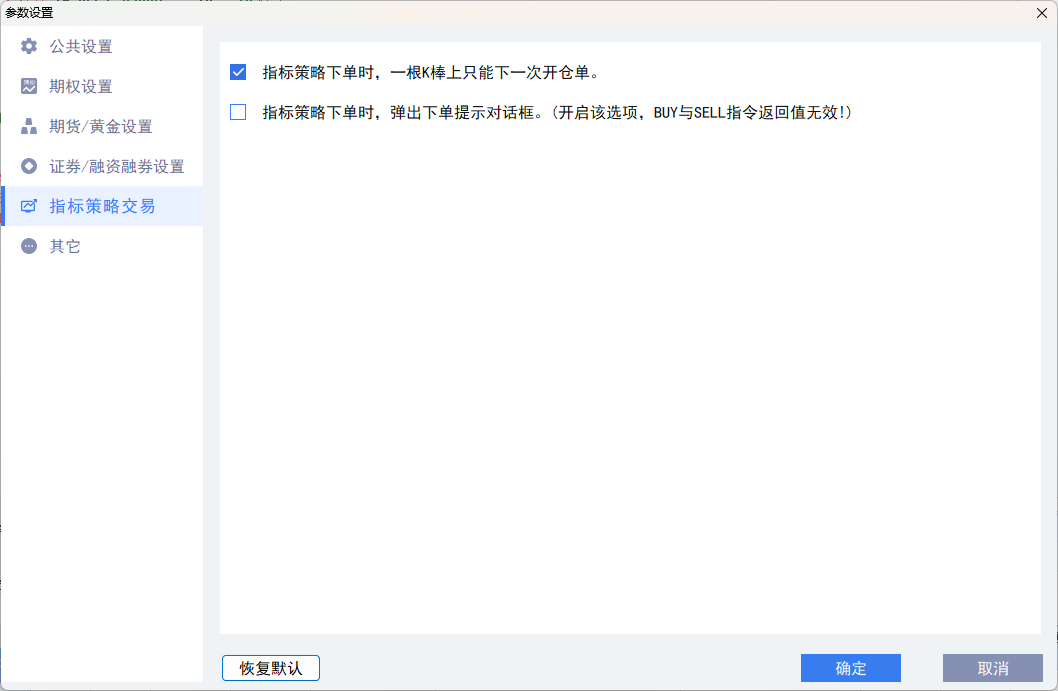Confirm settings with the 确定 button
Viewport: 1058px width, 691px height.
click(x=850, y=668)
